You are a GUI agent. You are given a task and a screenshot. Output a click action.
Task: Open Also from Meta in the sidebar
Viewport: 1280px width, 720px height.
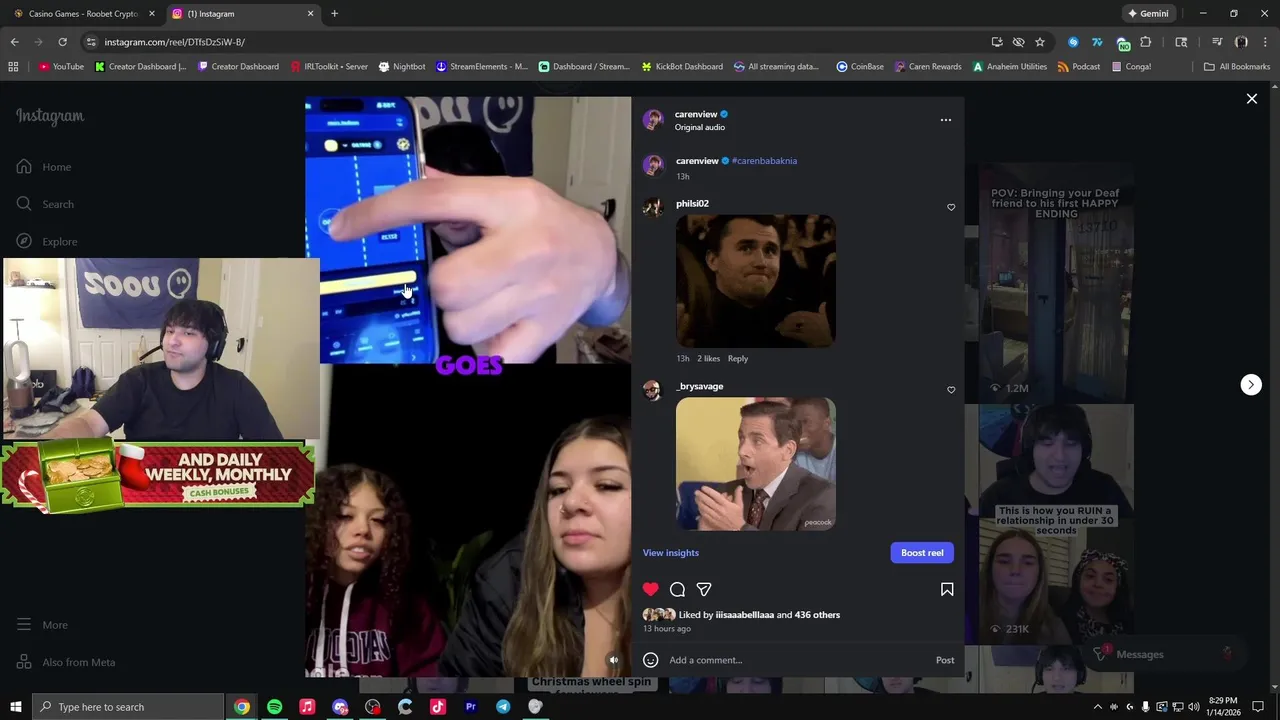click(66, 662)
